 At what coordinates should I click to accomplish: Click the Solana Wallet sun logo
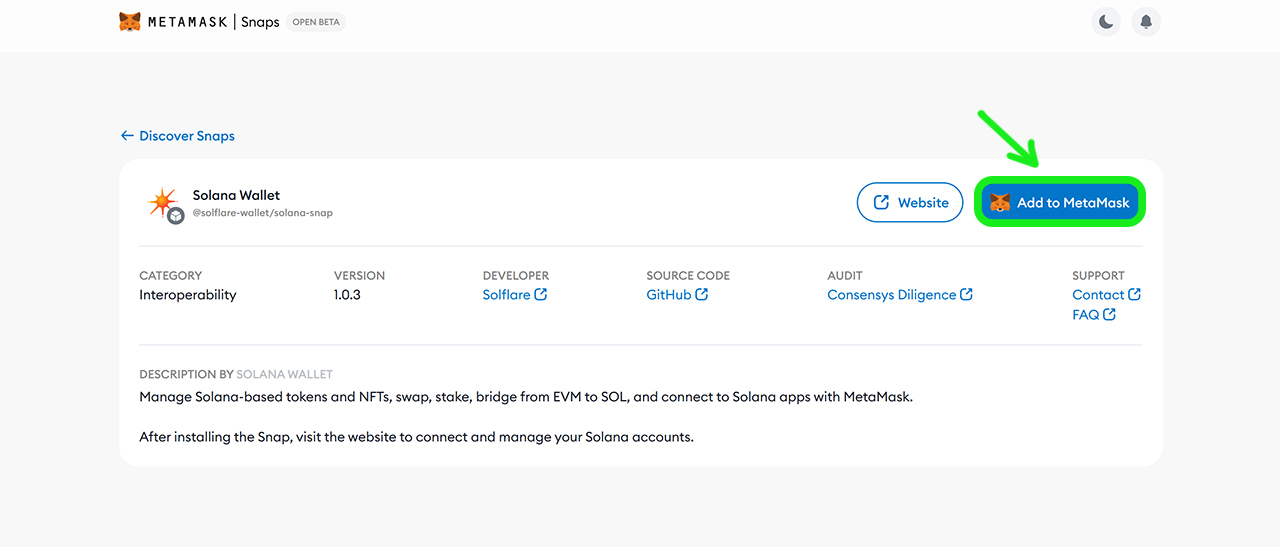tap(162, 203)
